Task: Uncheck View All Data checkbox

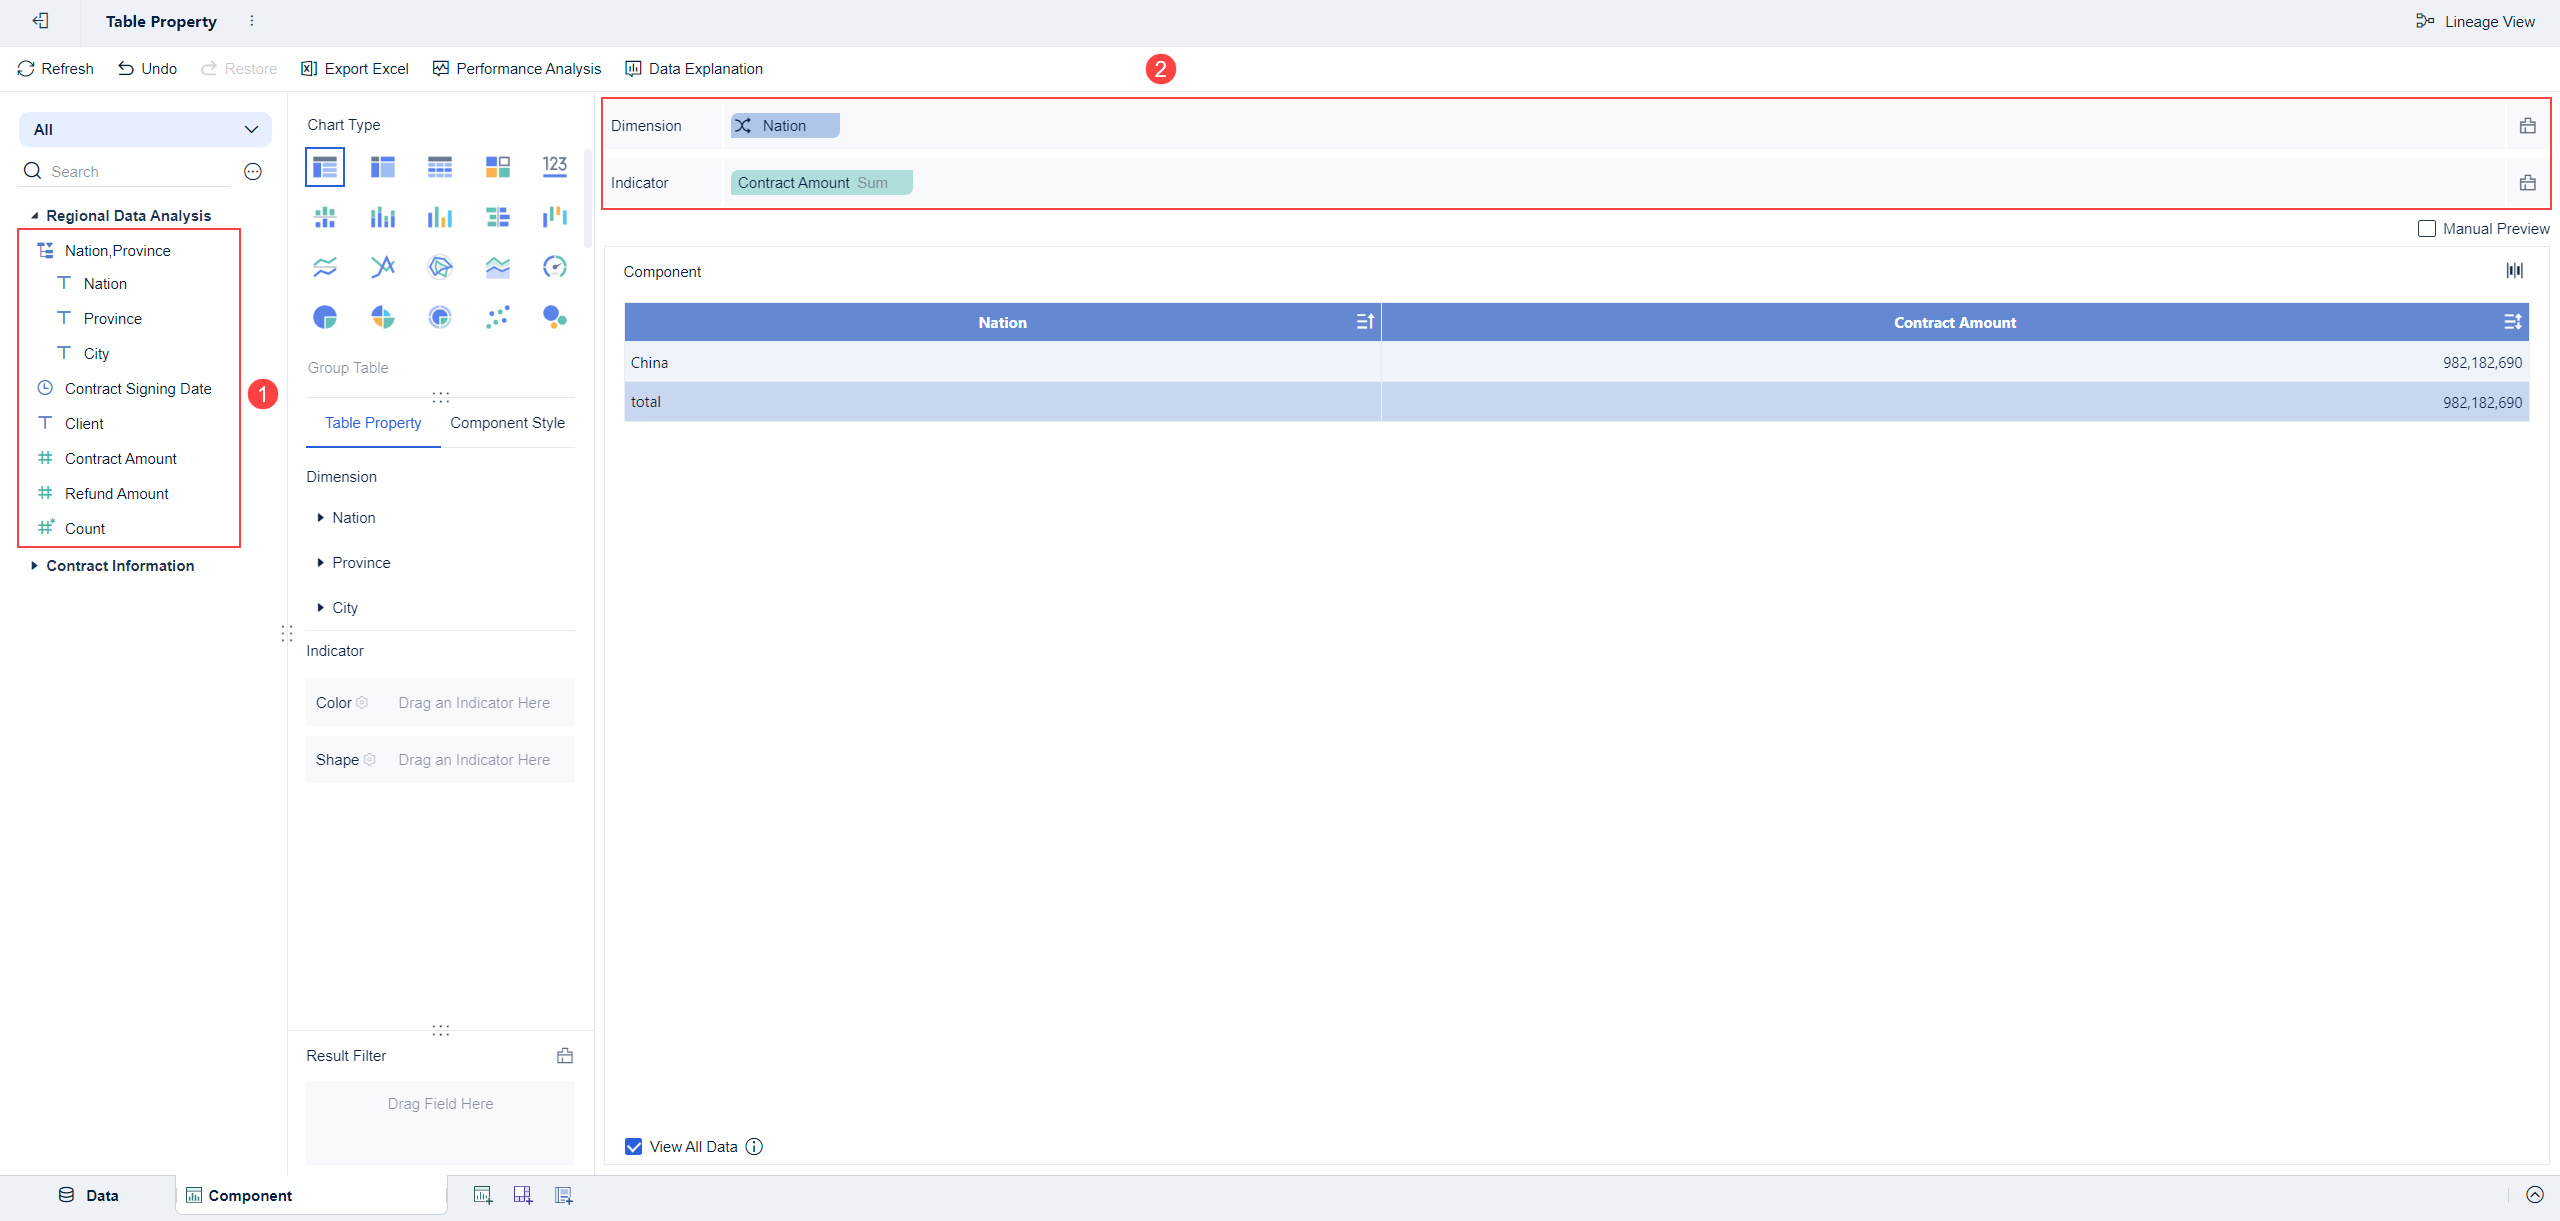Action: [x=634, y=1147]
